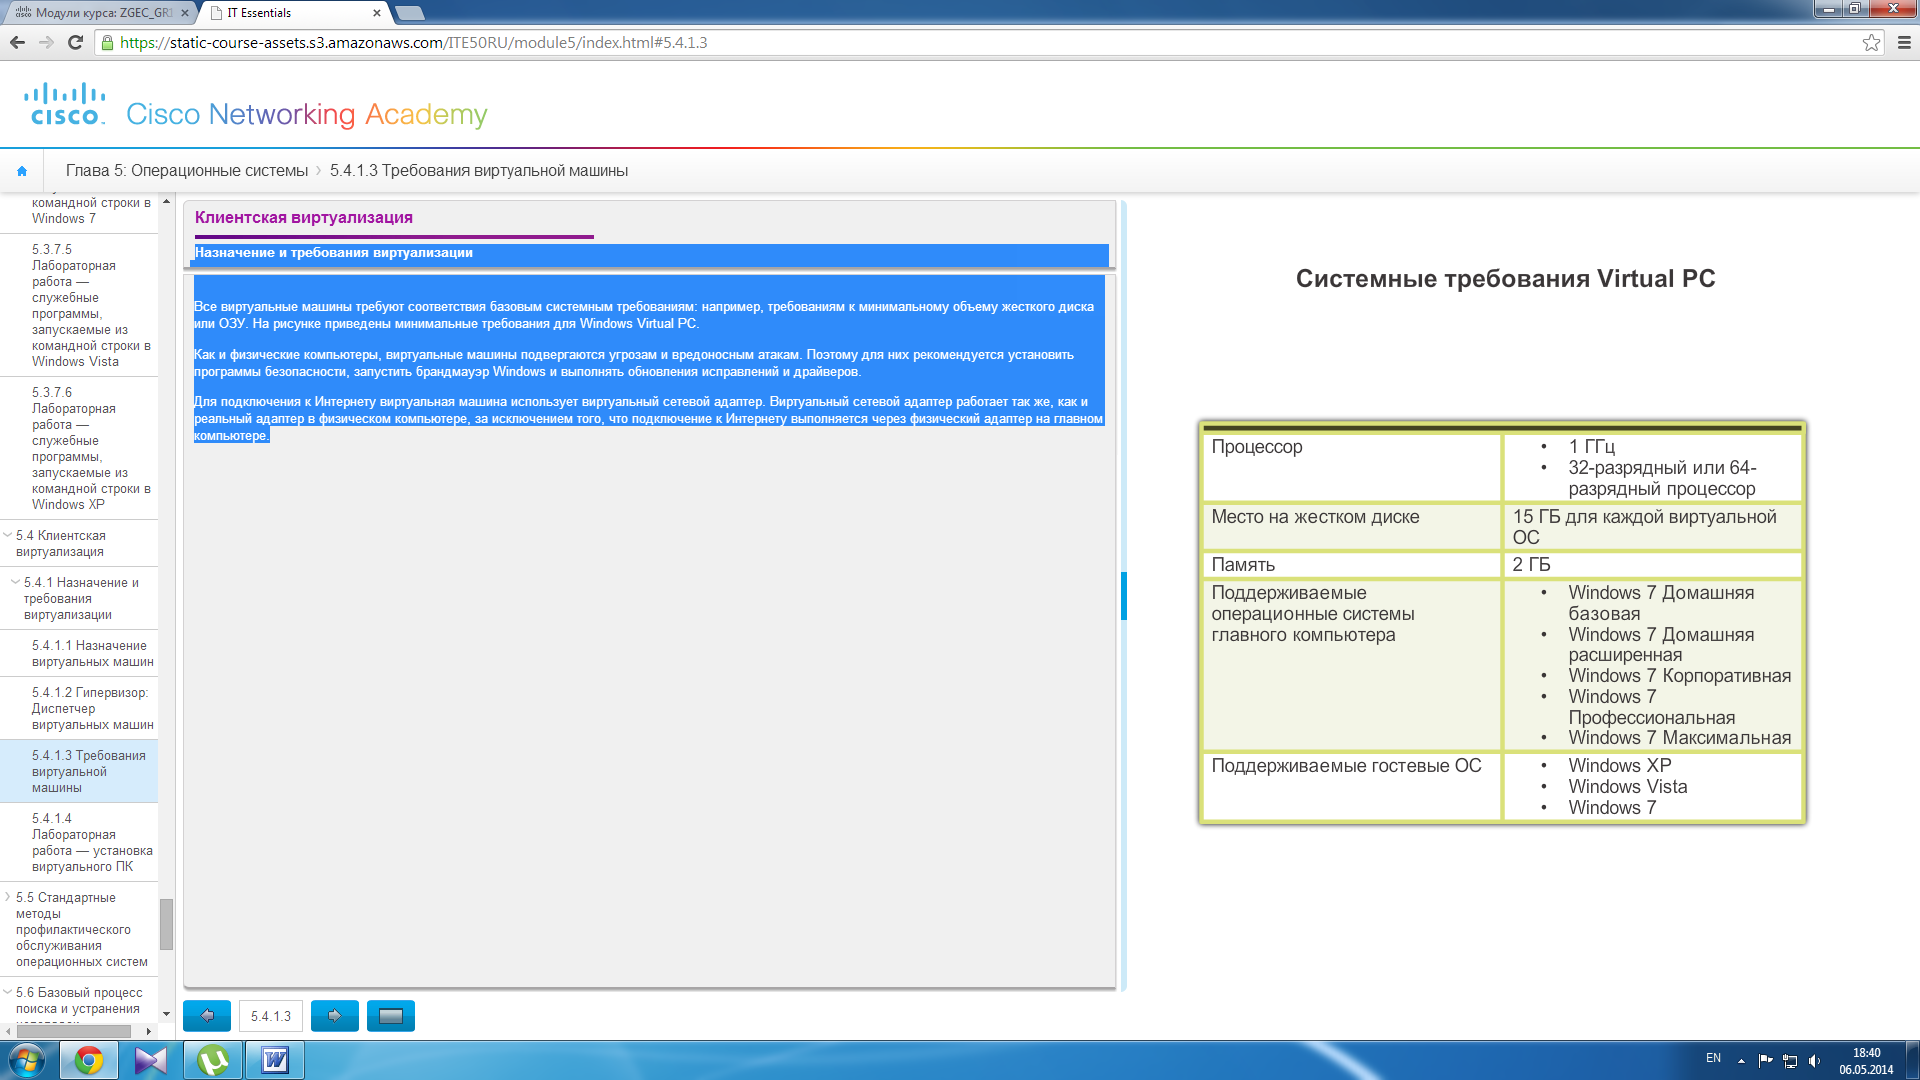
Task: Toggle full-width view rectangle button
Action: [x=391, y=1016]
